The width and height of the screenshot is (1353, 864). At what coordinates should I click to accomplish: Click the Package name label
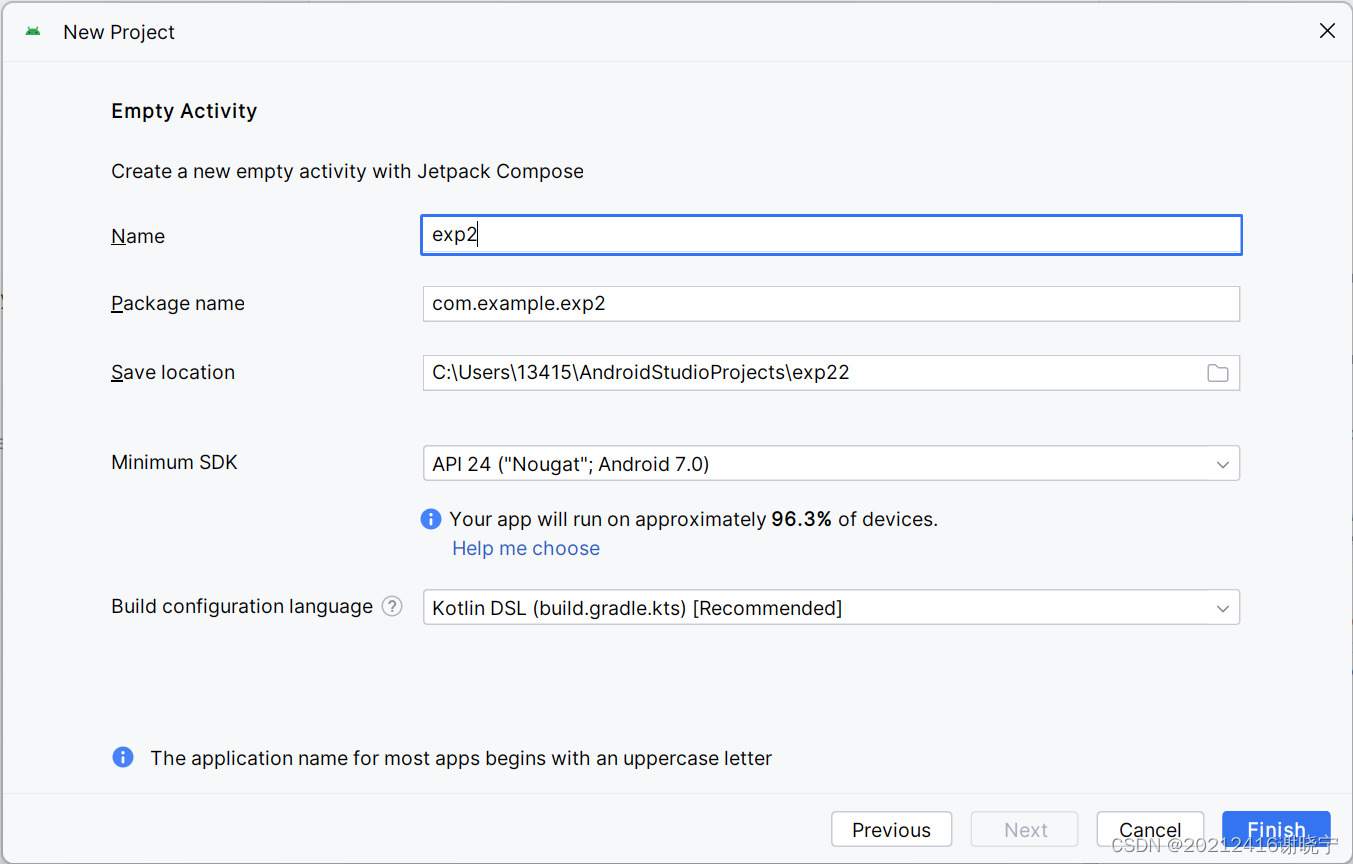click(x=178, y=303)
